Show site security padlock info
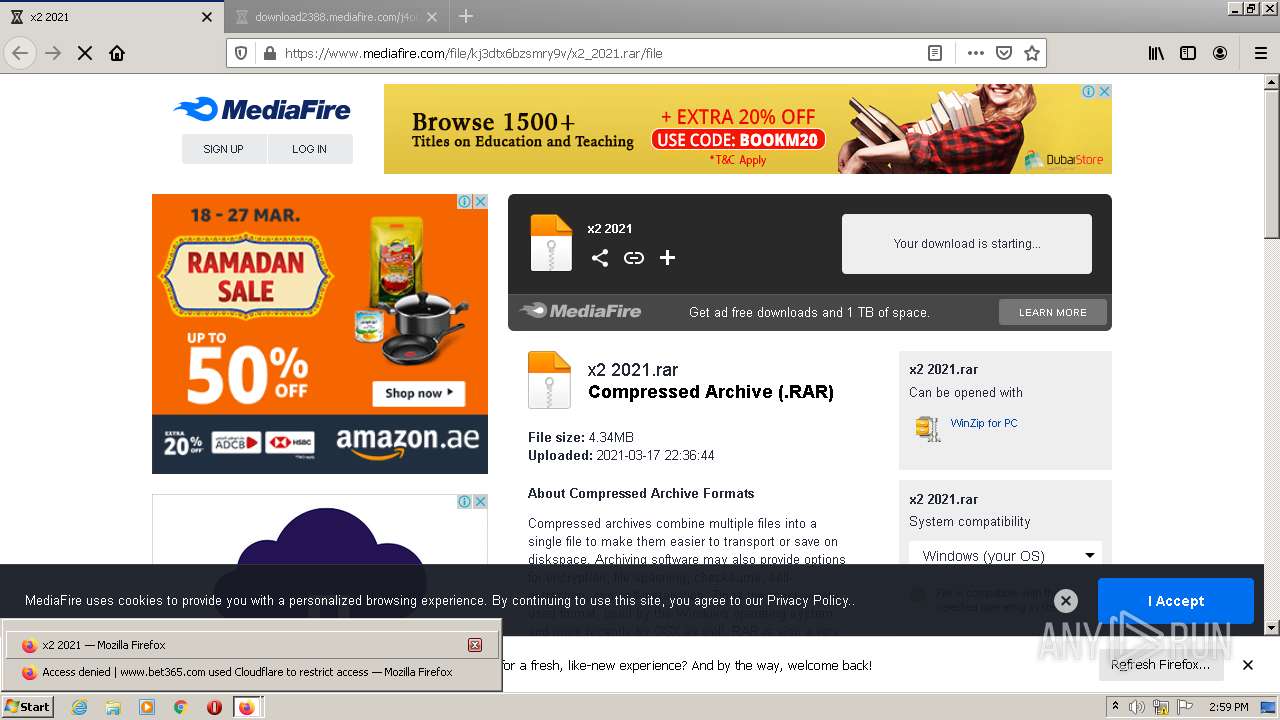The width and height of the screenshot is (1280, 720). coord(269,53)
